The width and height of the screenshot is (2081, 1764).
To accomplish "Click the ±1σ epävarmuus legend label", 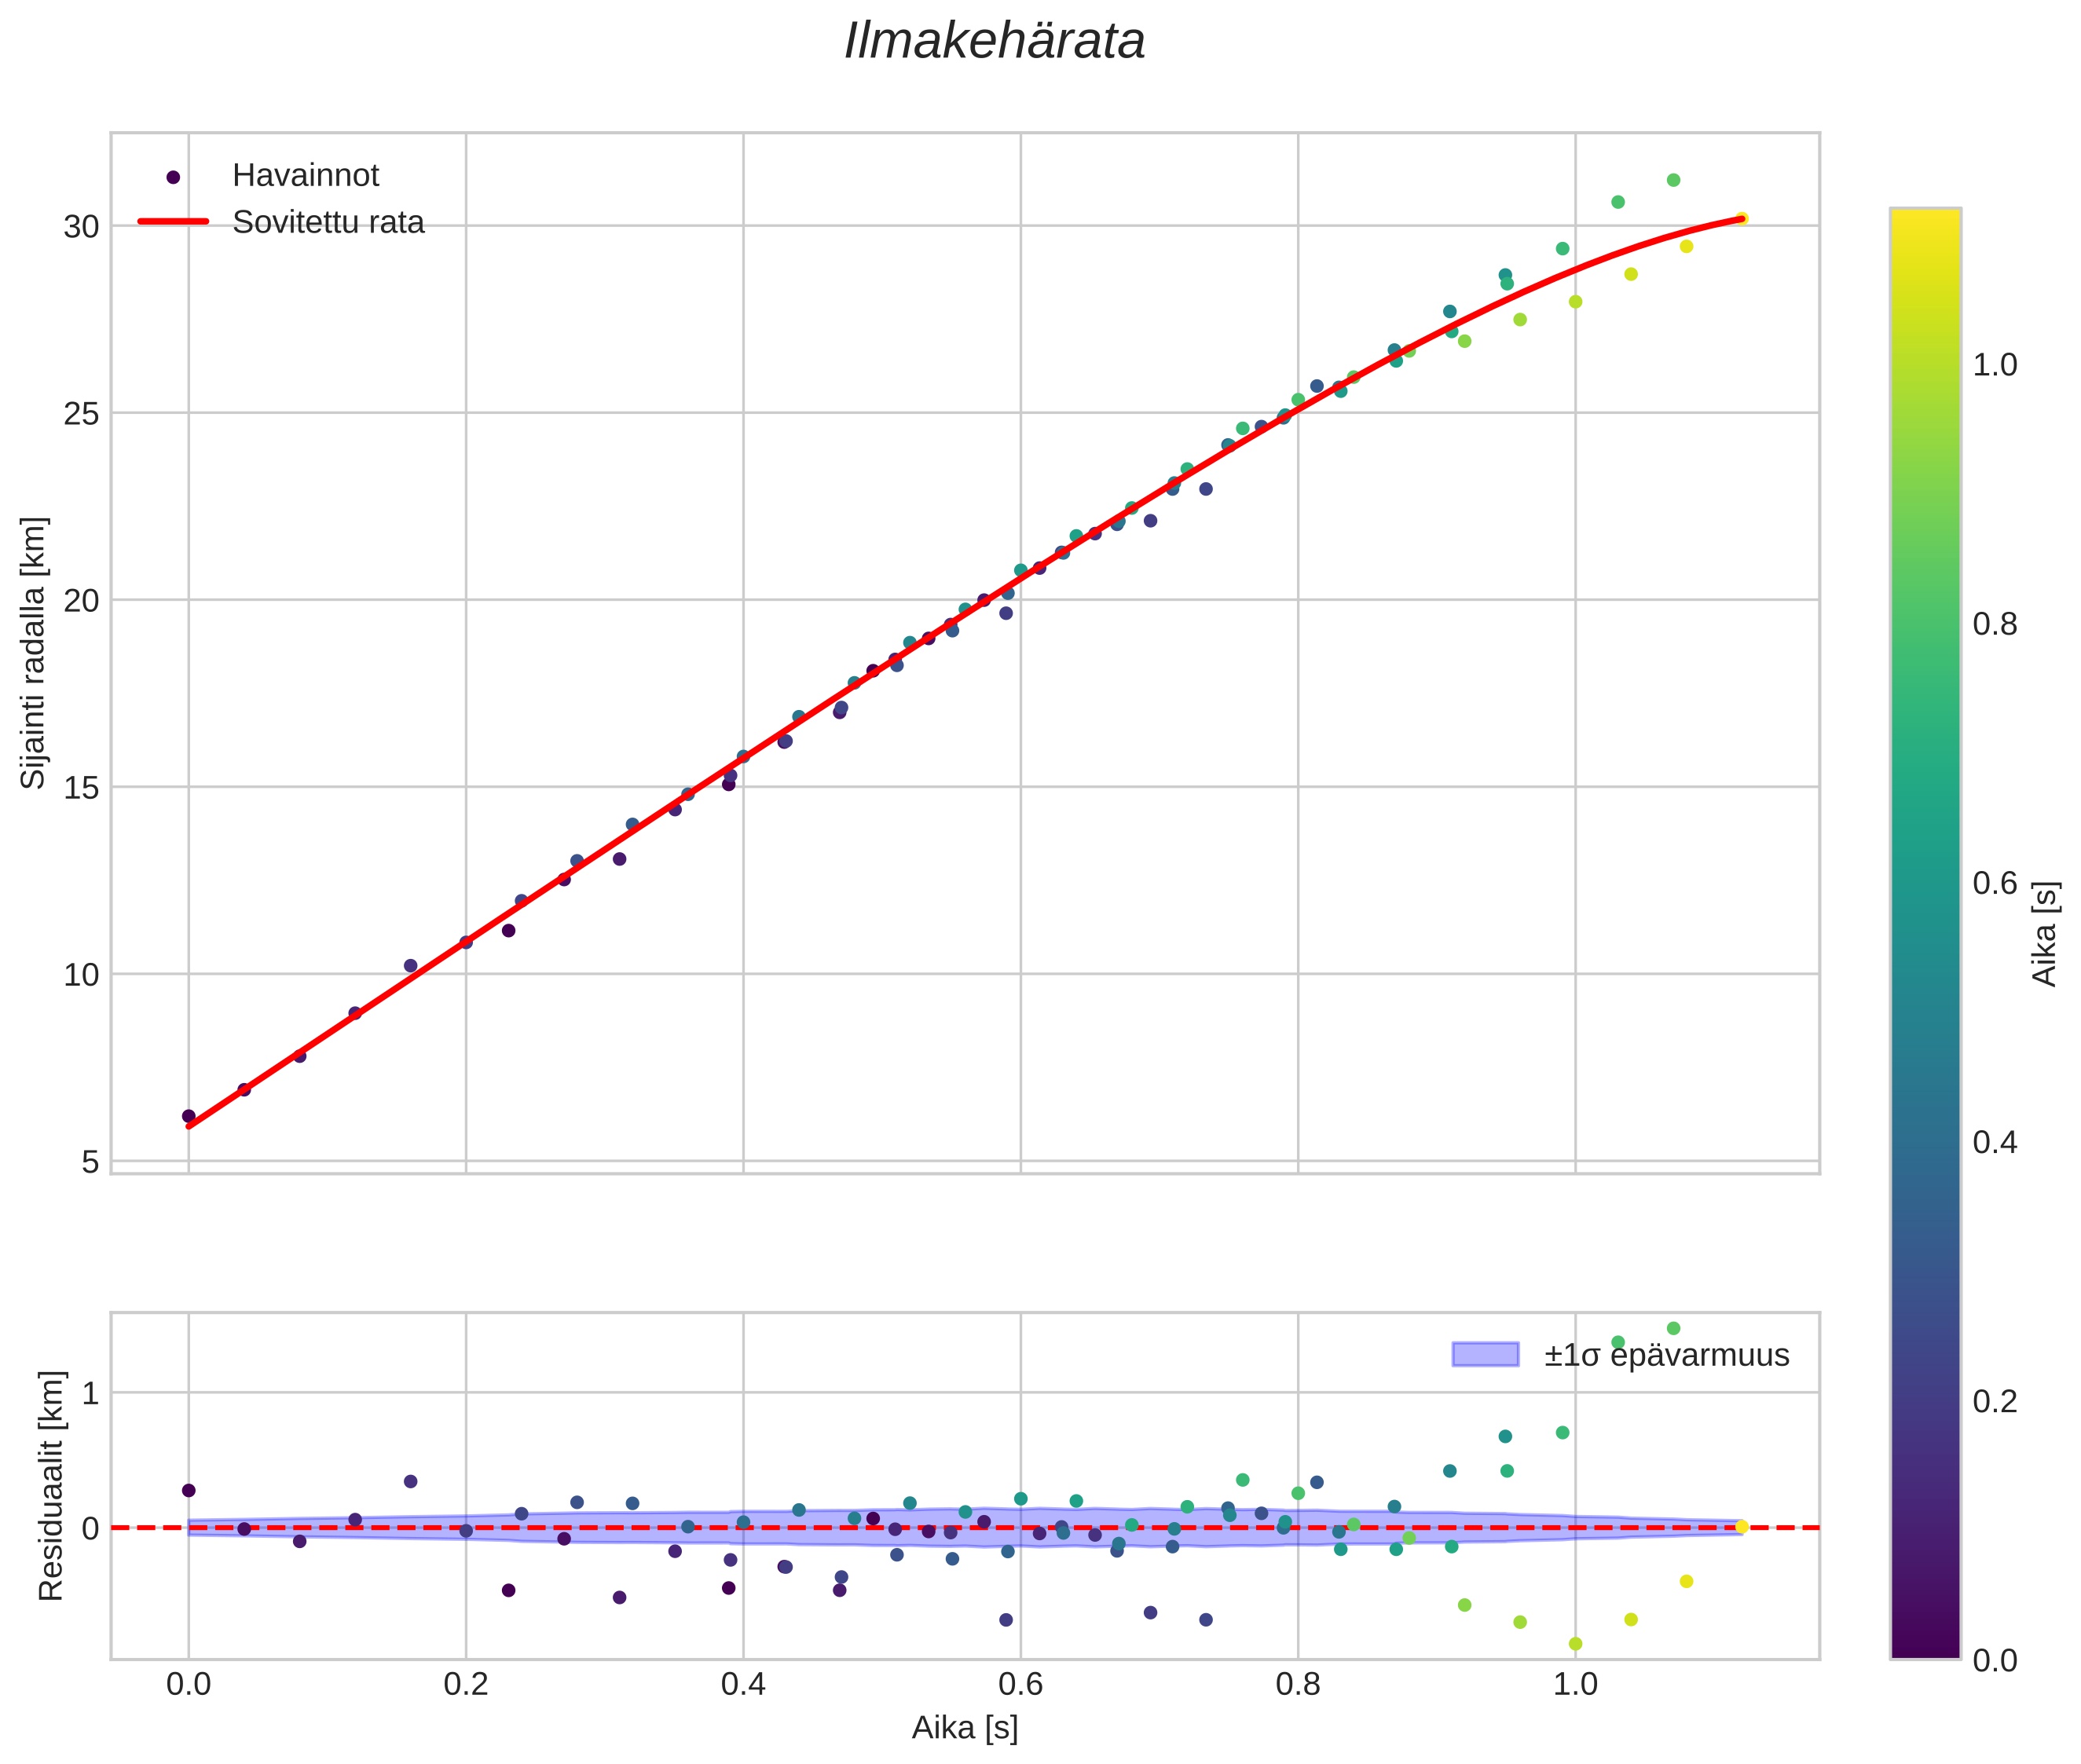I will [x=1666, y=1355].
